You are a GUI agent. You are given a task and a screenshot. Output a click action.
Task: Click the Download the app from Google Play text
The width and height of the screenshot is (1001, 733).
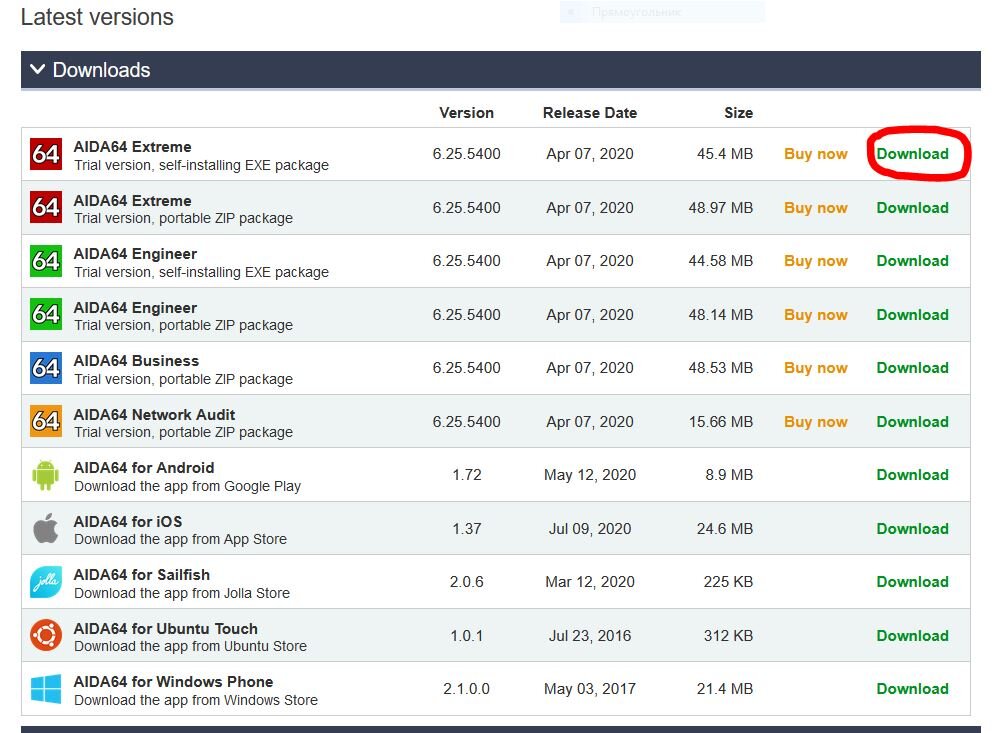click(187, 486)
